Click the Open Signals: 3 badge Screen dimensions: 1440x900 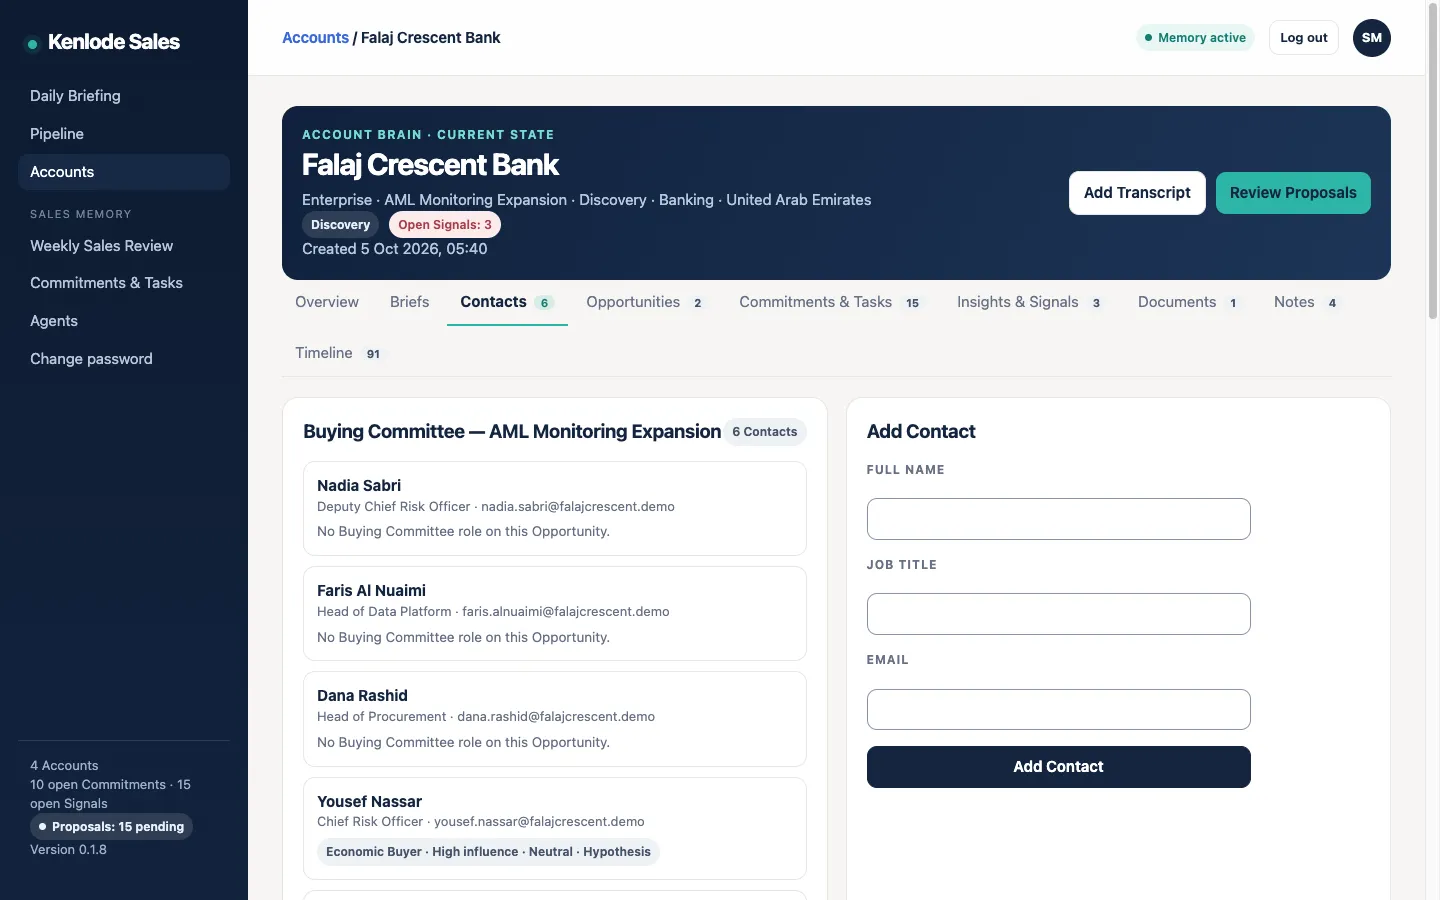click(445, 225)
